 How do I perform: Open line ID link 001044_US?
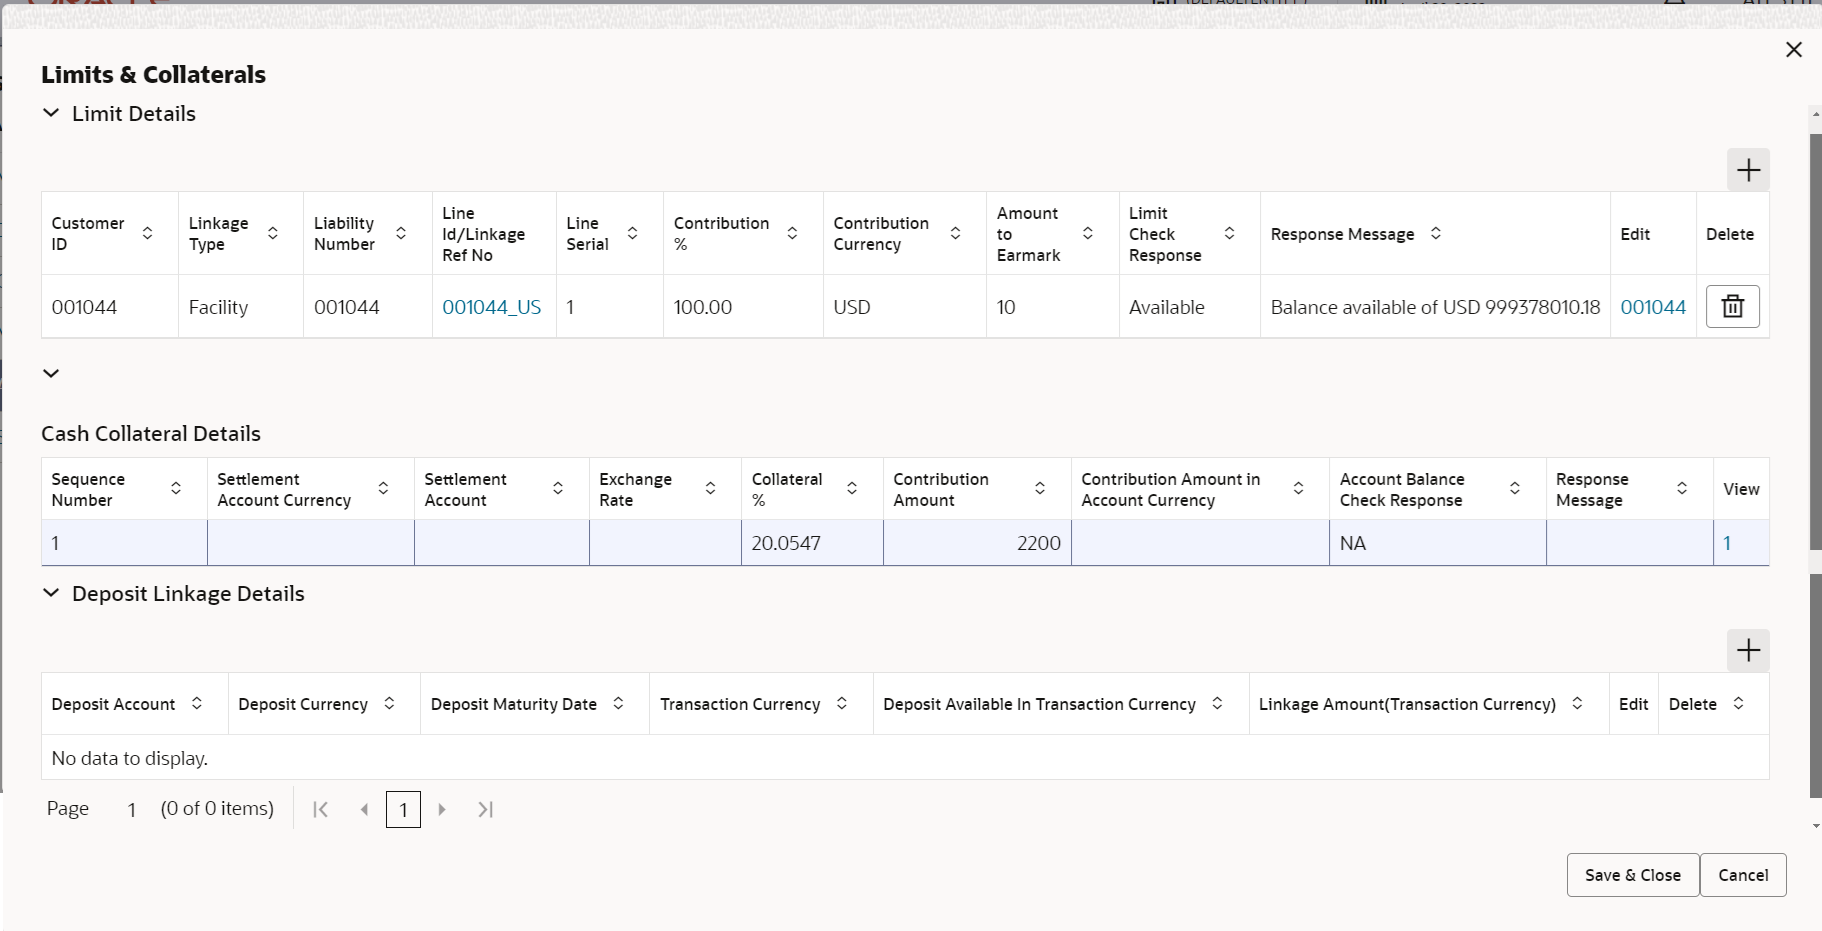click(x=492, y=307)
